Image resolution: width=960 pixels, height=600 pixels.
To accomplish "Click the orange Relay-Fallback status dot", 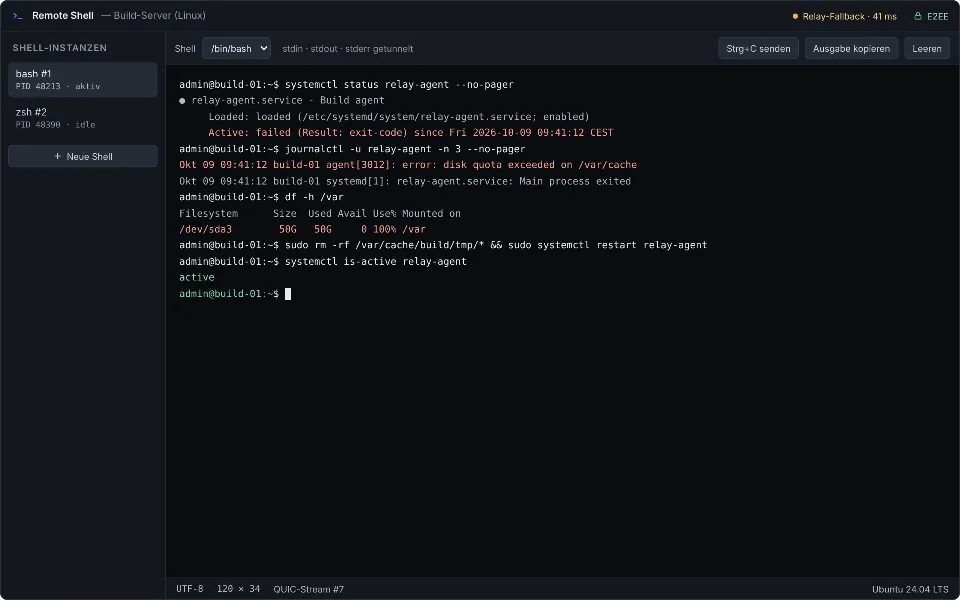I will pos(795,17).
